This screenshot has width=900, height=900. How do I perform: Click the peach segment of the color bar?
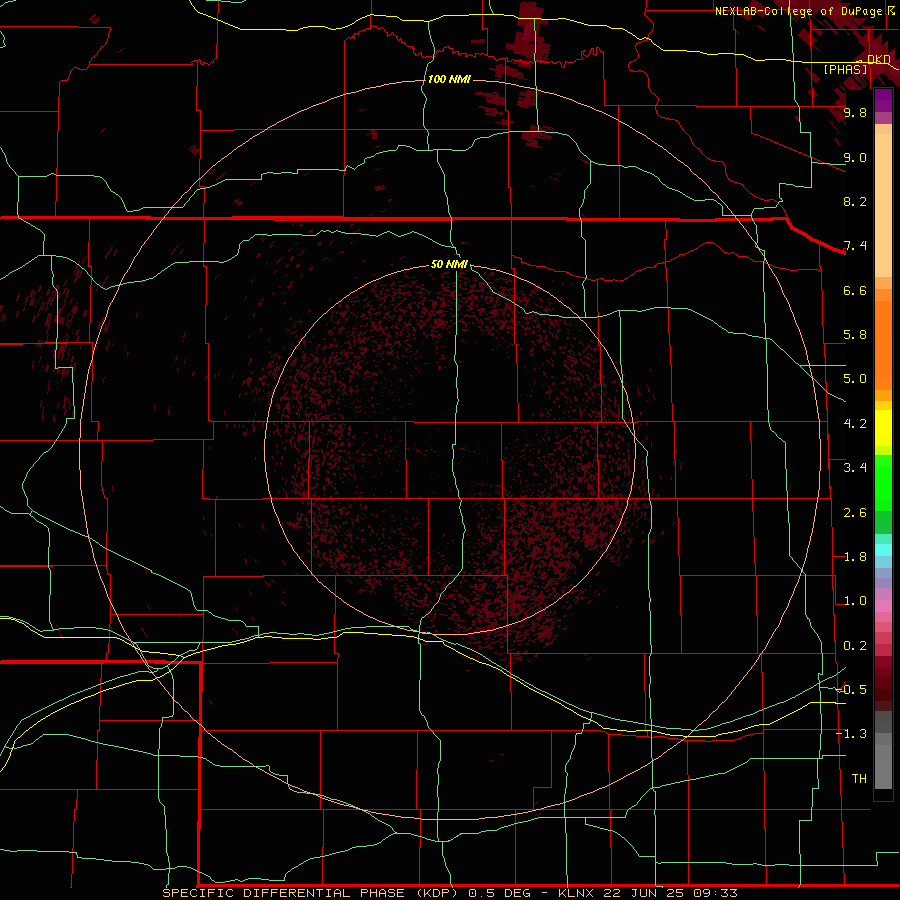tap(883, 205)
